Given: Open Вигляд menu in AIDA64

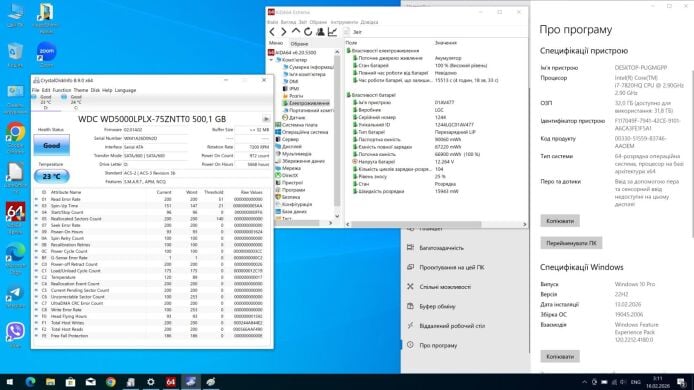Looking at the screenshot, I should tap(288, 22).
